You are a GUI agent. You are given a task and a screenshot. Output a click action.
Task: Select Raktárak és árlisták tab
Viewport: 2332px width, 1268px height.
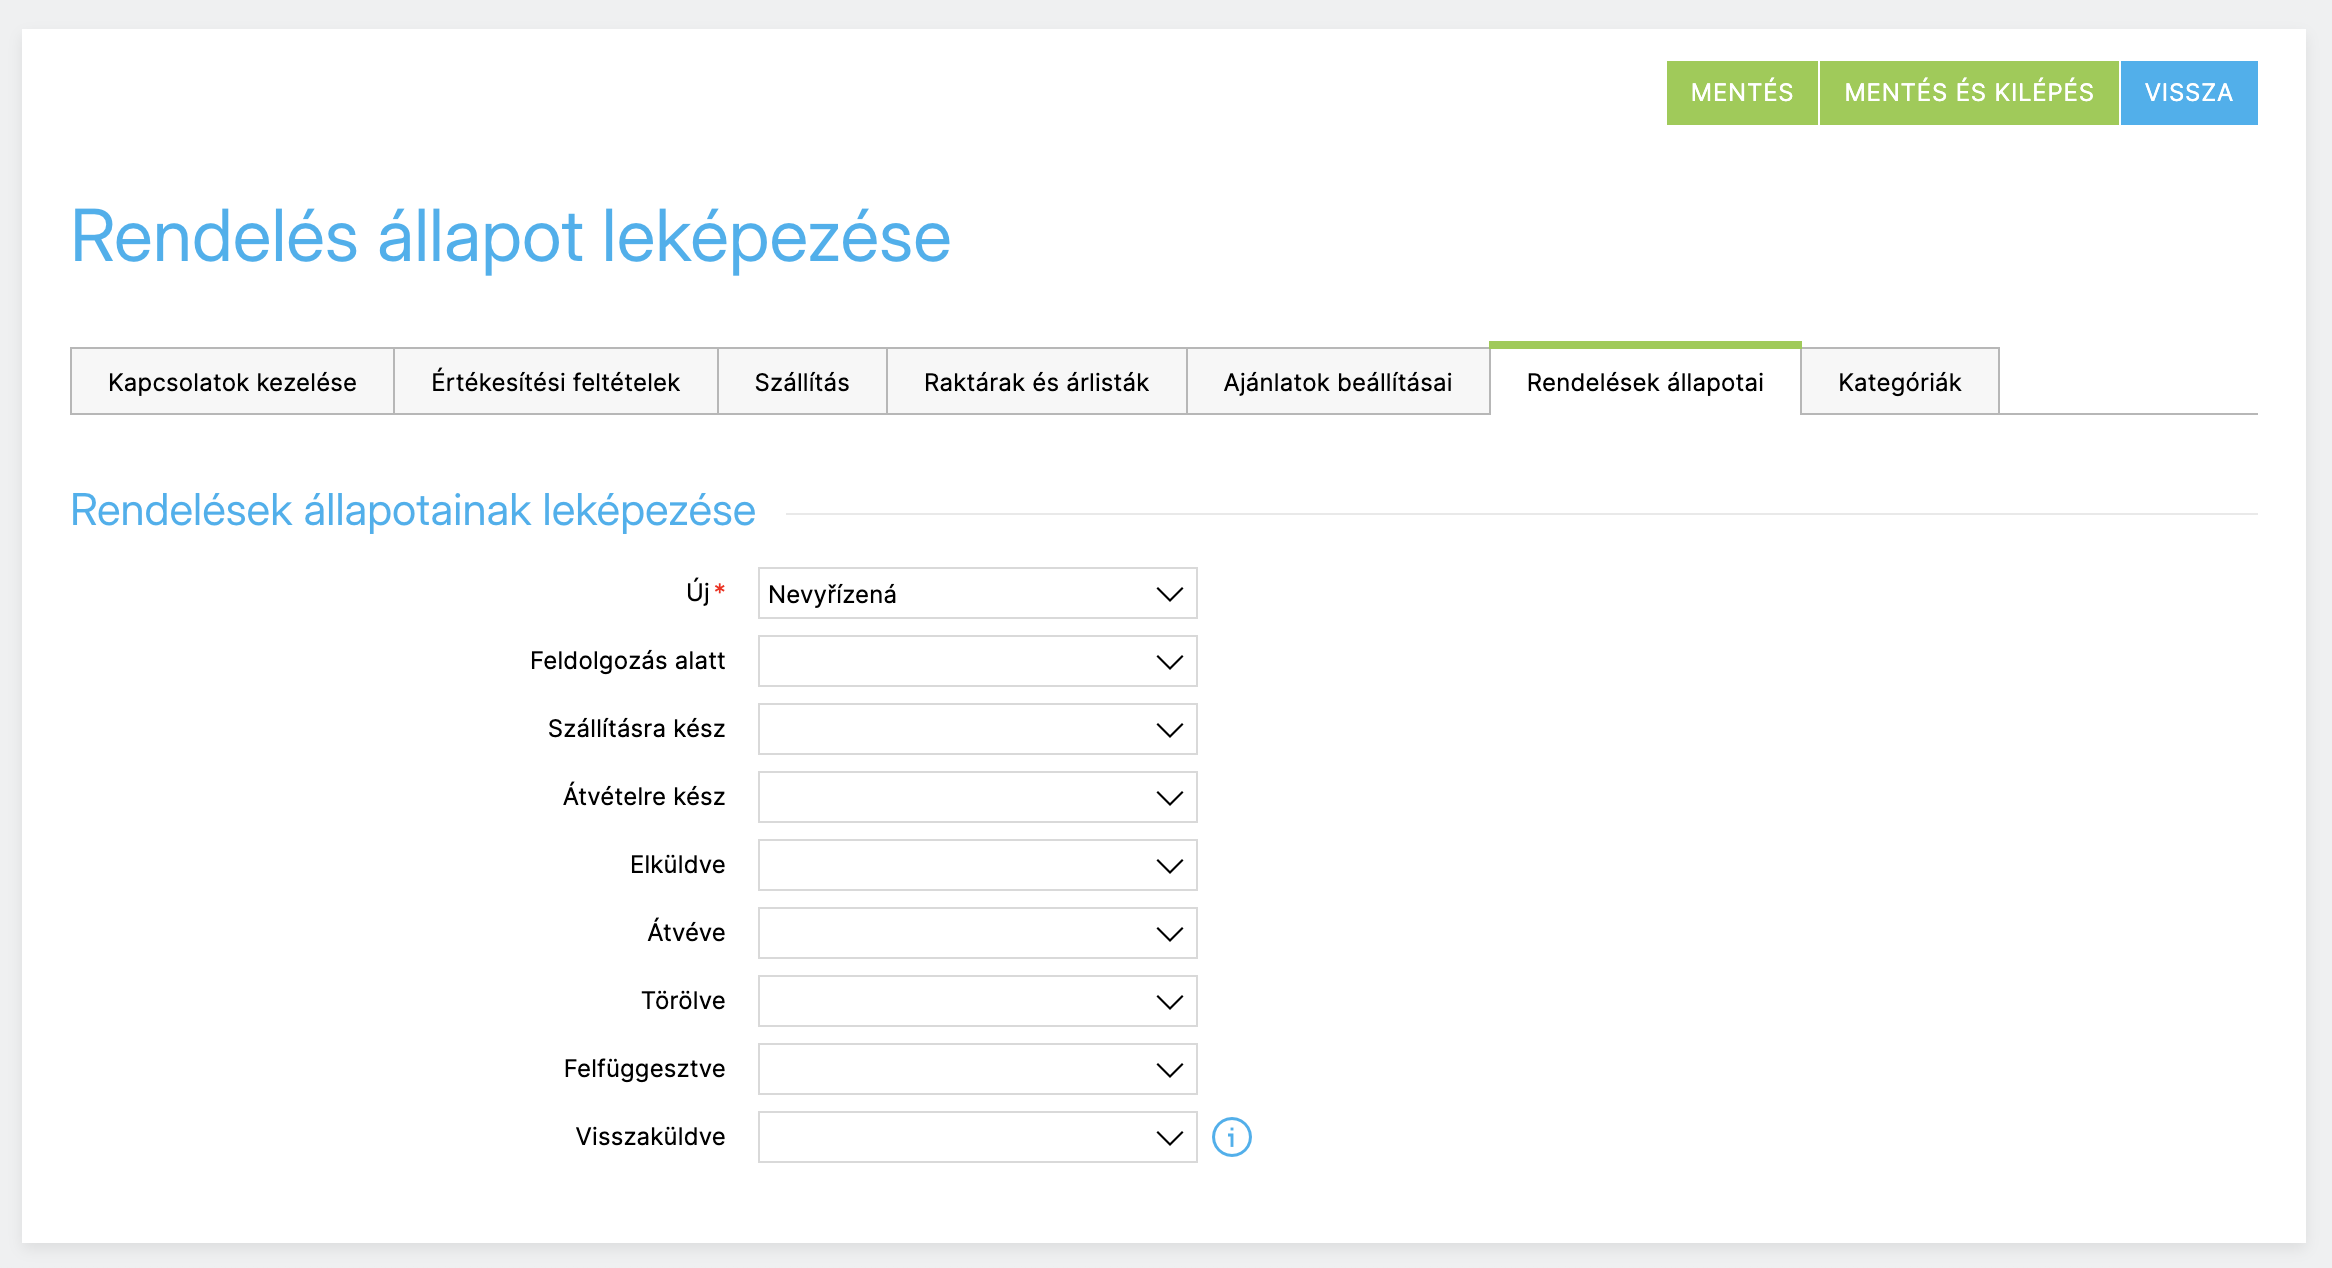coord(1036,382)
